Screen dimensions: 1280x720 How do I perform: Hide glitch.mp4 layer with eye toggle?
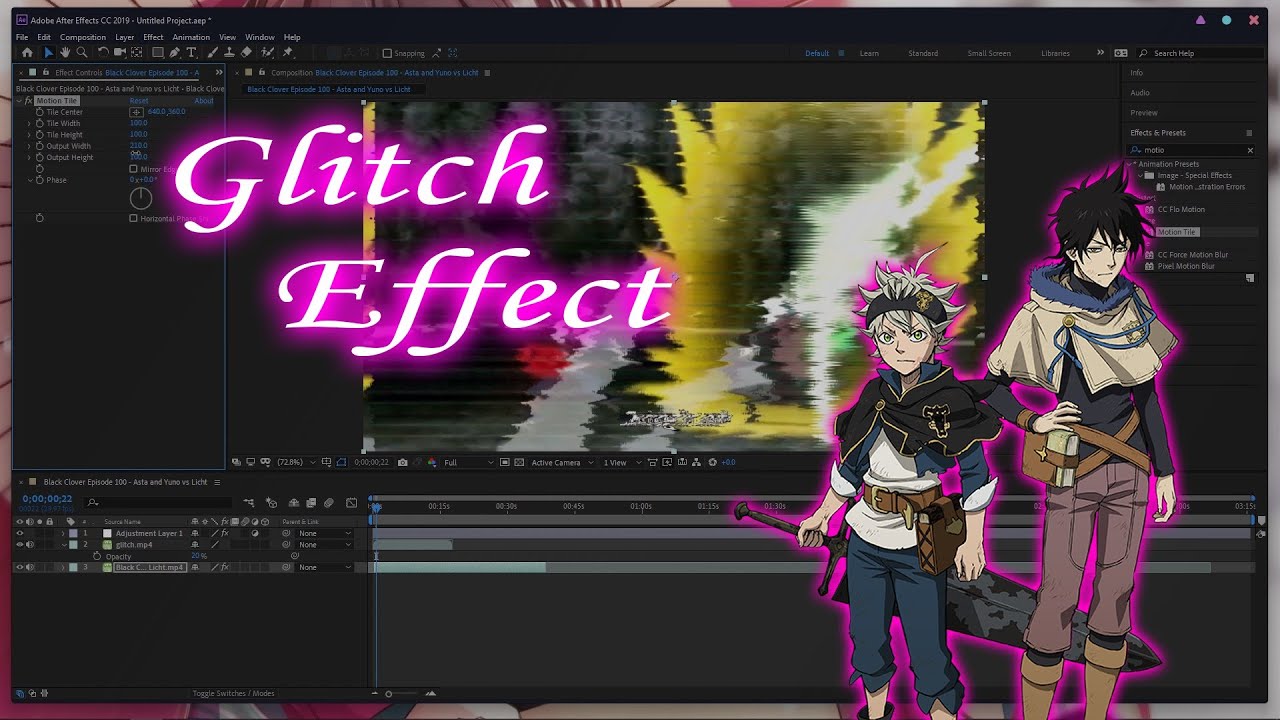19,545
